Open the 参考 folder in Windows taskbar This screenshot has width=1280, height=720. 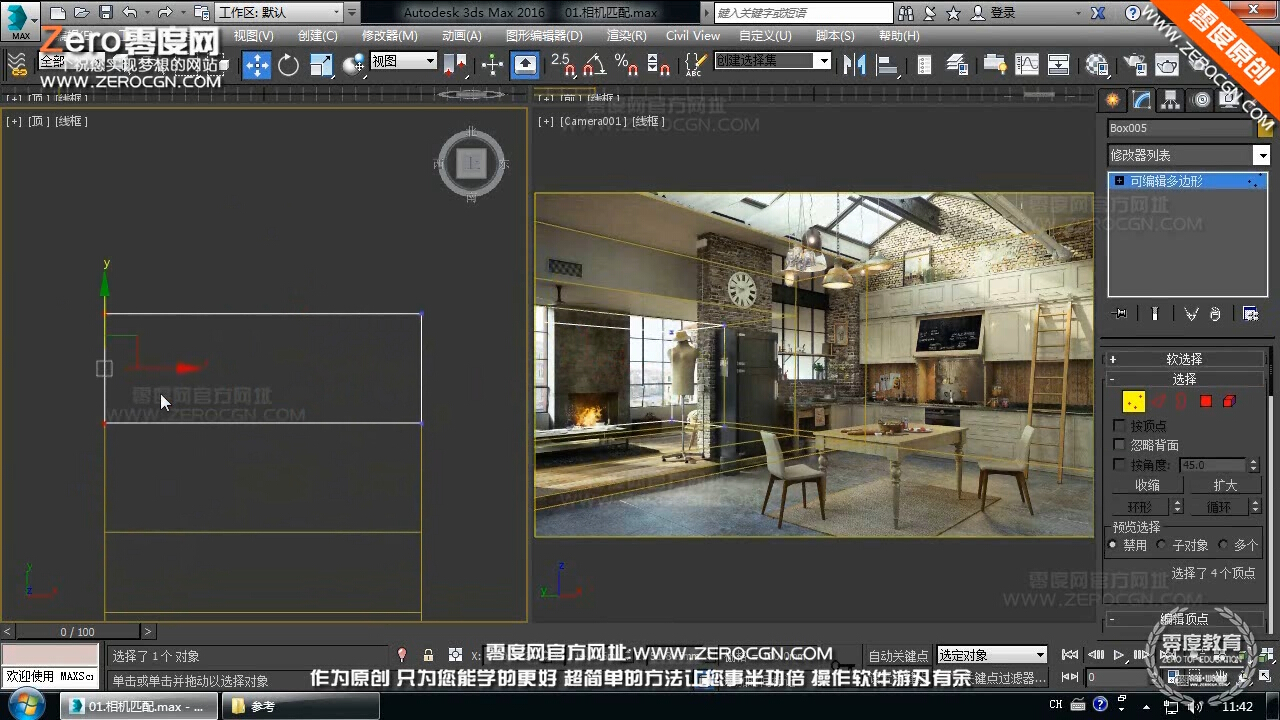tap(301, 706)
